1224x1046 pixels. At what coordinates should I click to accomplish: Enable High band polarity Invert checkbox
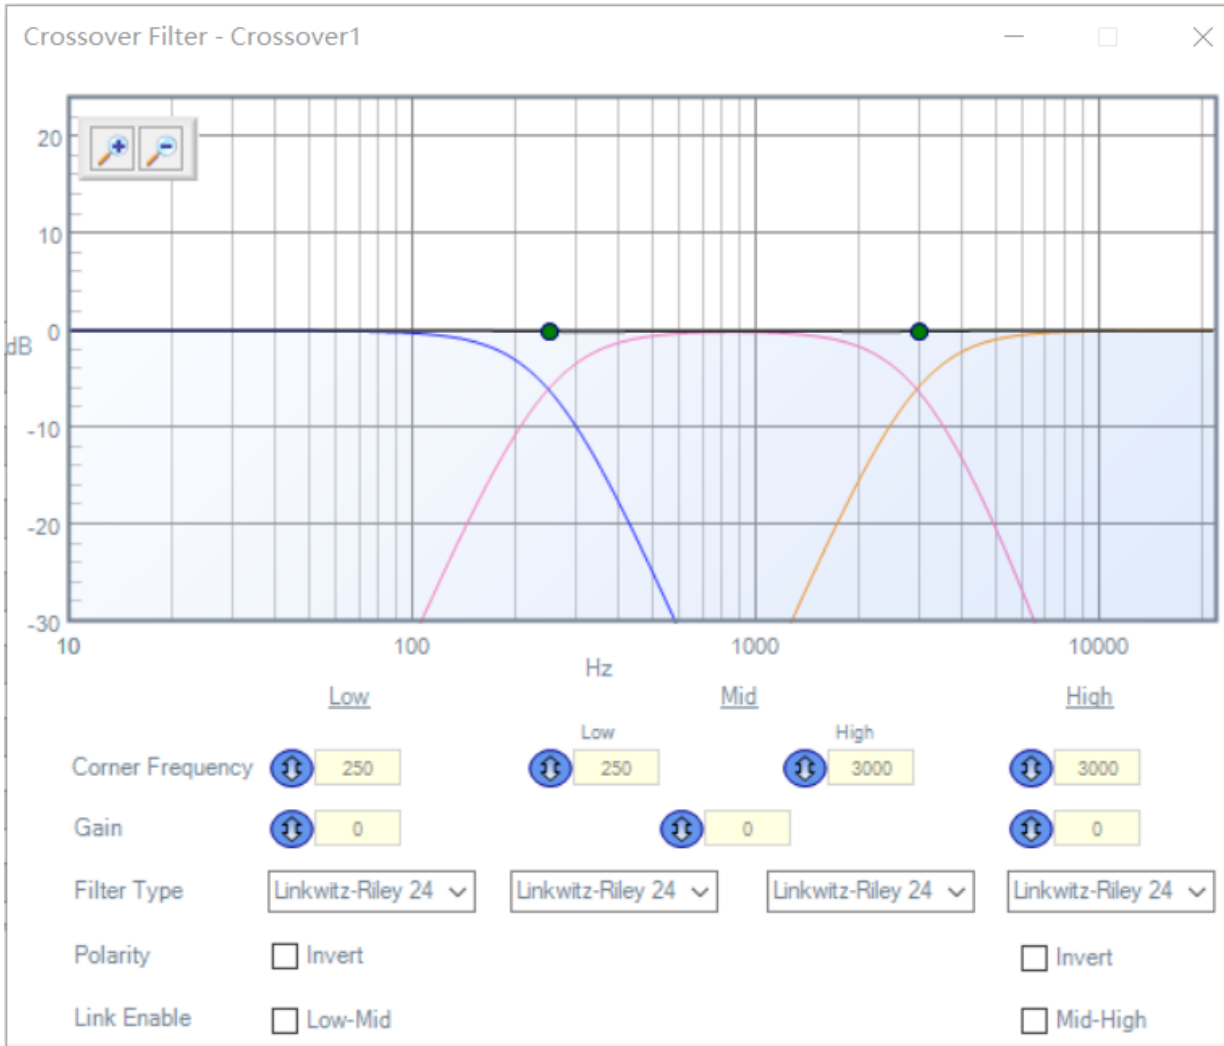(1034, 958)
